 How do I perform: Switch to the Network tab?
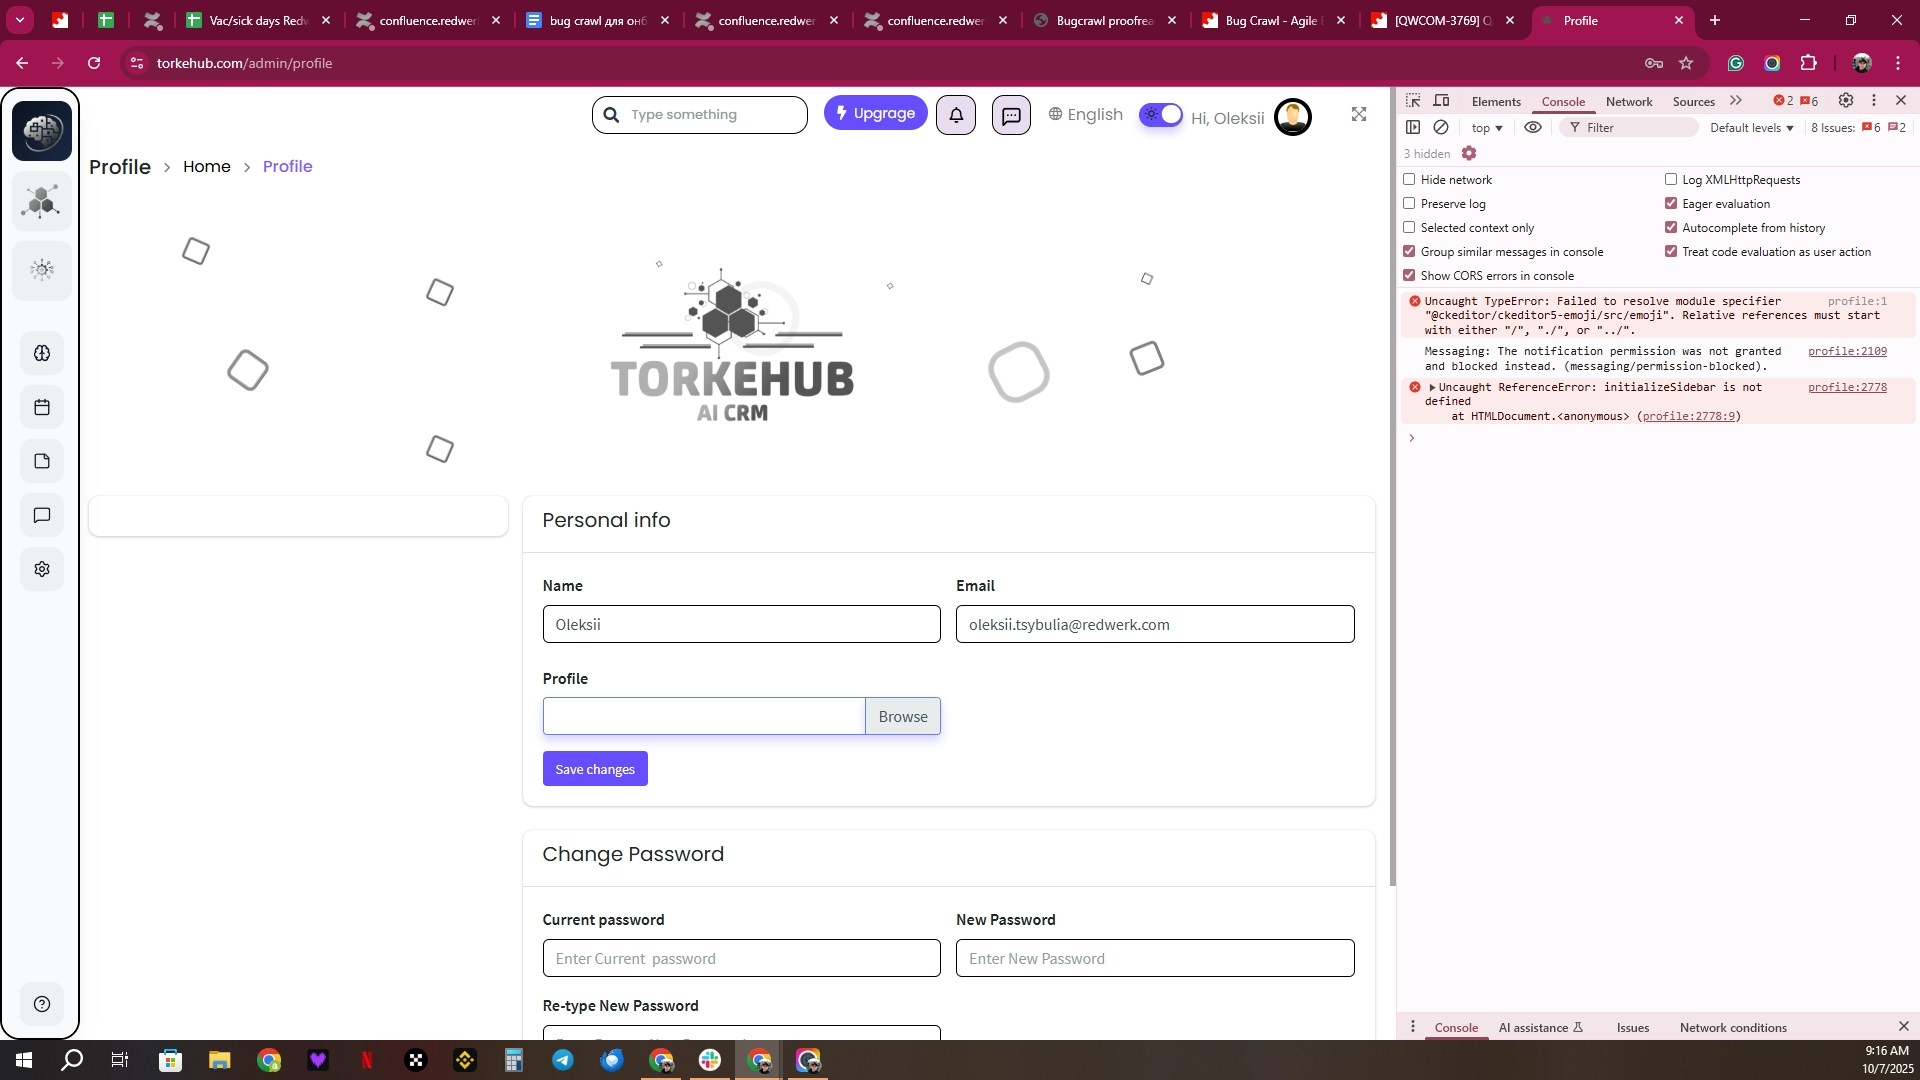coord(1629,102)
